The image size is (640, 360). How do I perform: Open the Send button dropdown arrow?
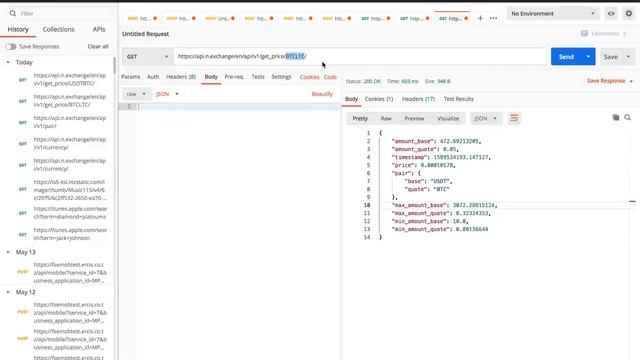(588, 56)
